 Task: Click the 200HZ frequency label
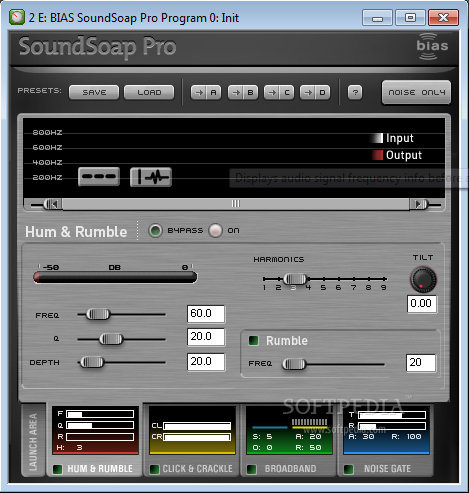coord(47,178)
